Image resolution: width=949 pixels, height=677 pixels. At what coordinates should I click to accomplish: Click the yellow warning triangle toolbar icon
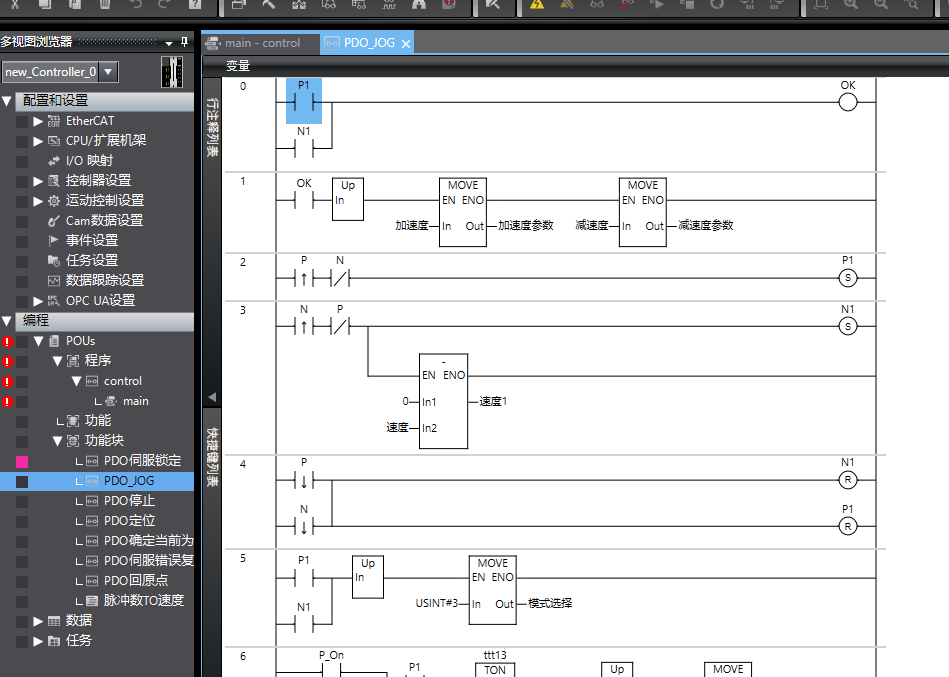pos(537,5)
